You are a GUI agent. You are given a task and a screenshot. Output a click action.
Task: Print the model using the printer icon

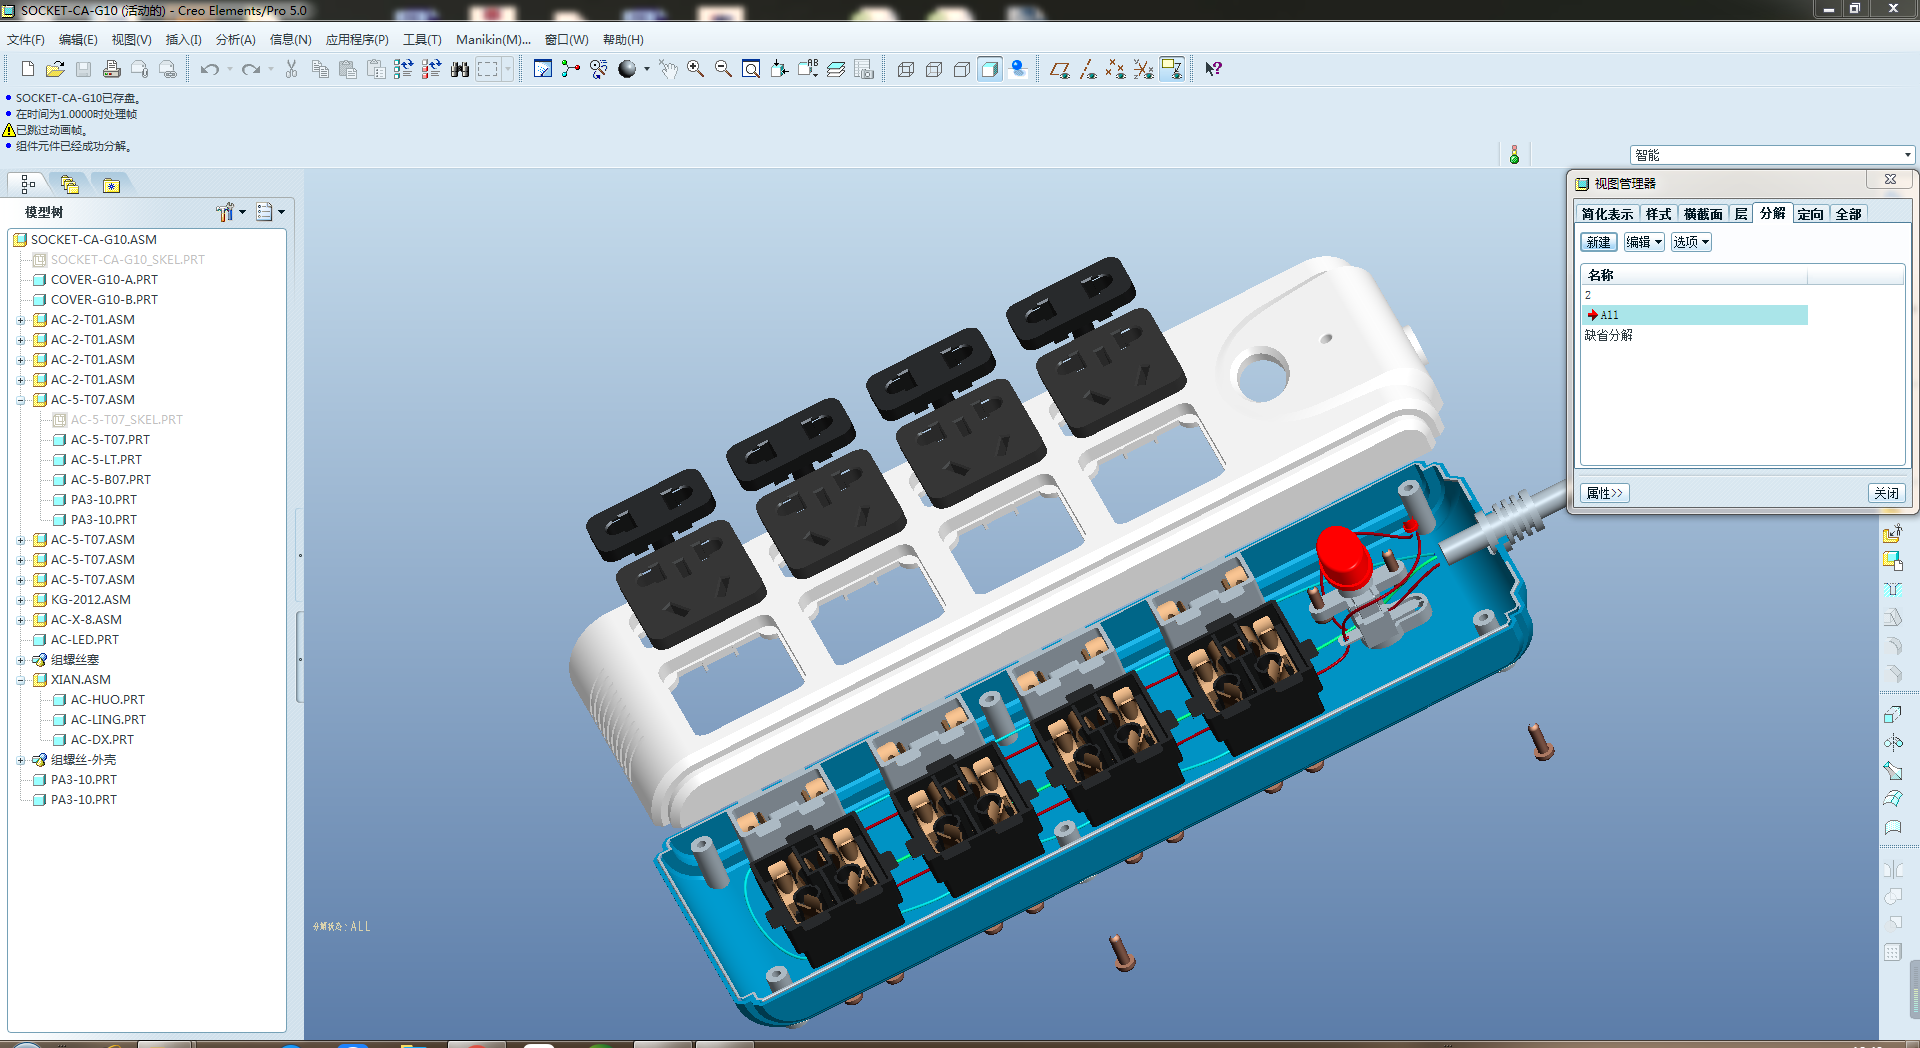point(111,69)
